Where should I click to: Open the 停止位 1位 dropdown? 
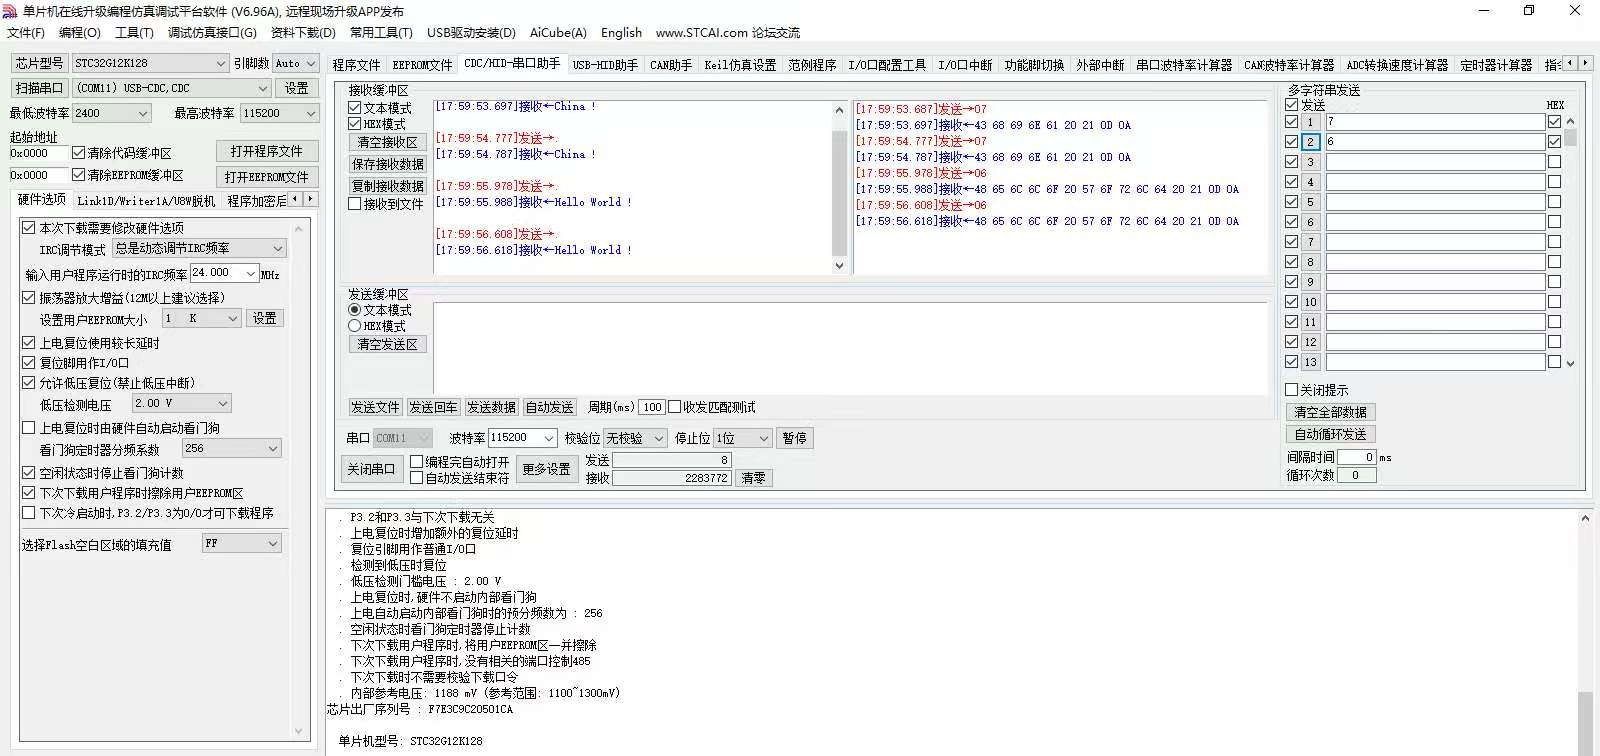(x=742, y=438)
